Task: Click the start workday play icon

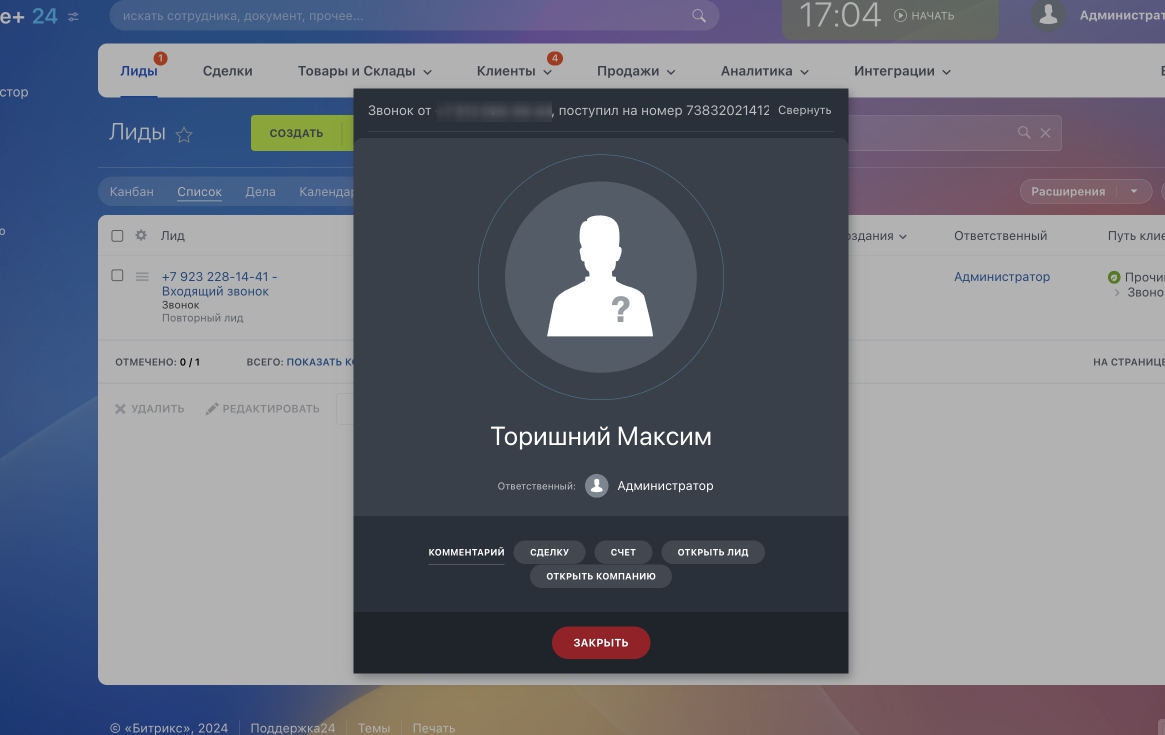Action: pos(900,16)
